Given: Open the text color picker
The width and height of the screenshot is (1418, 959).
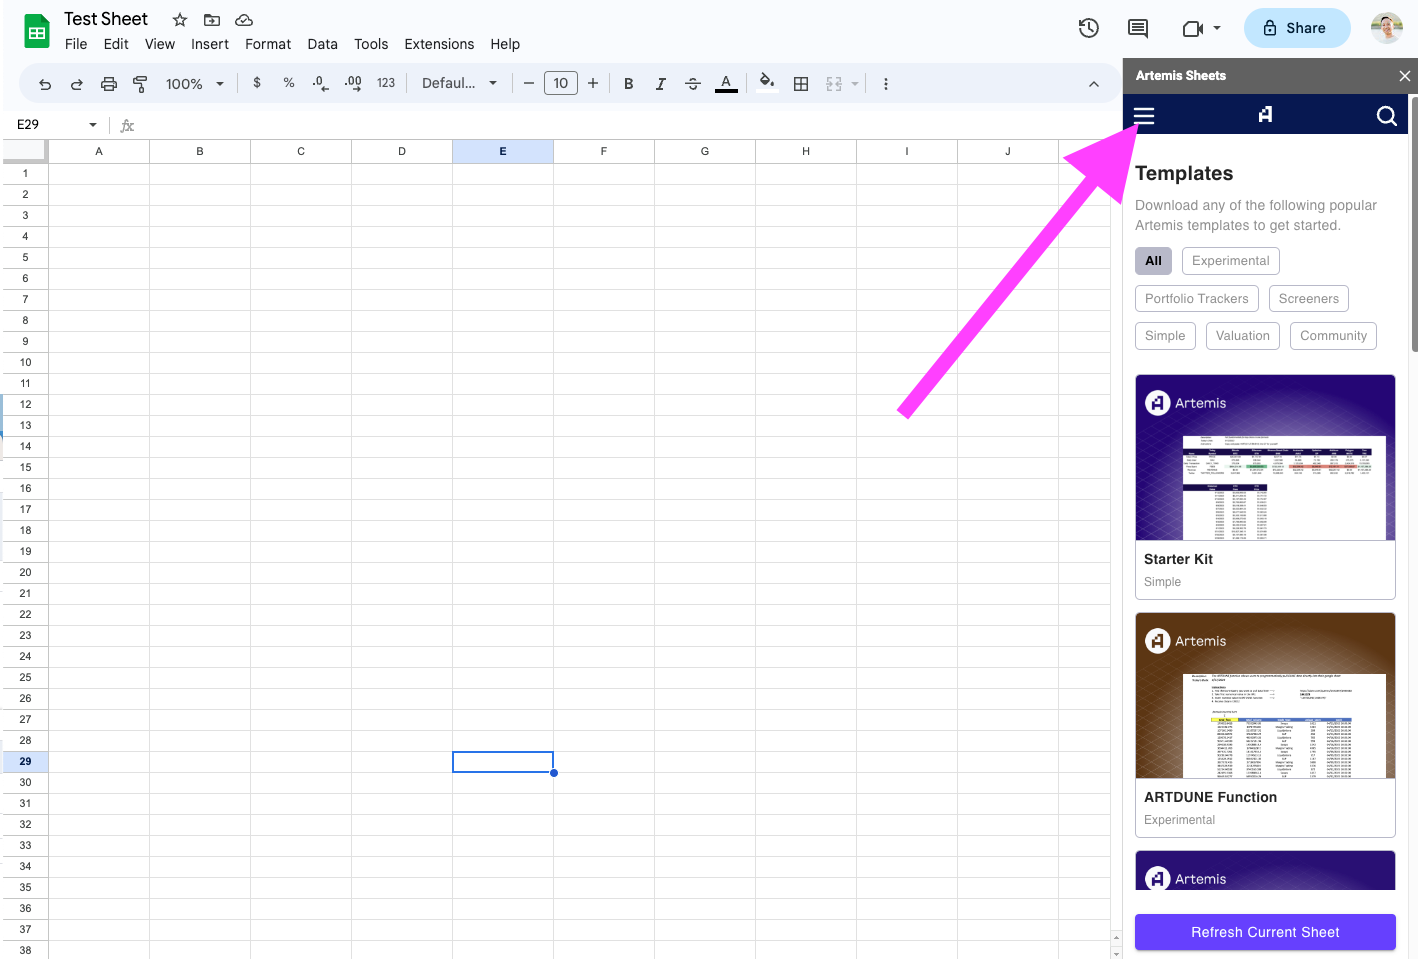Looking at the screenshot, I should coord(726,84).
